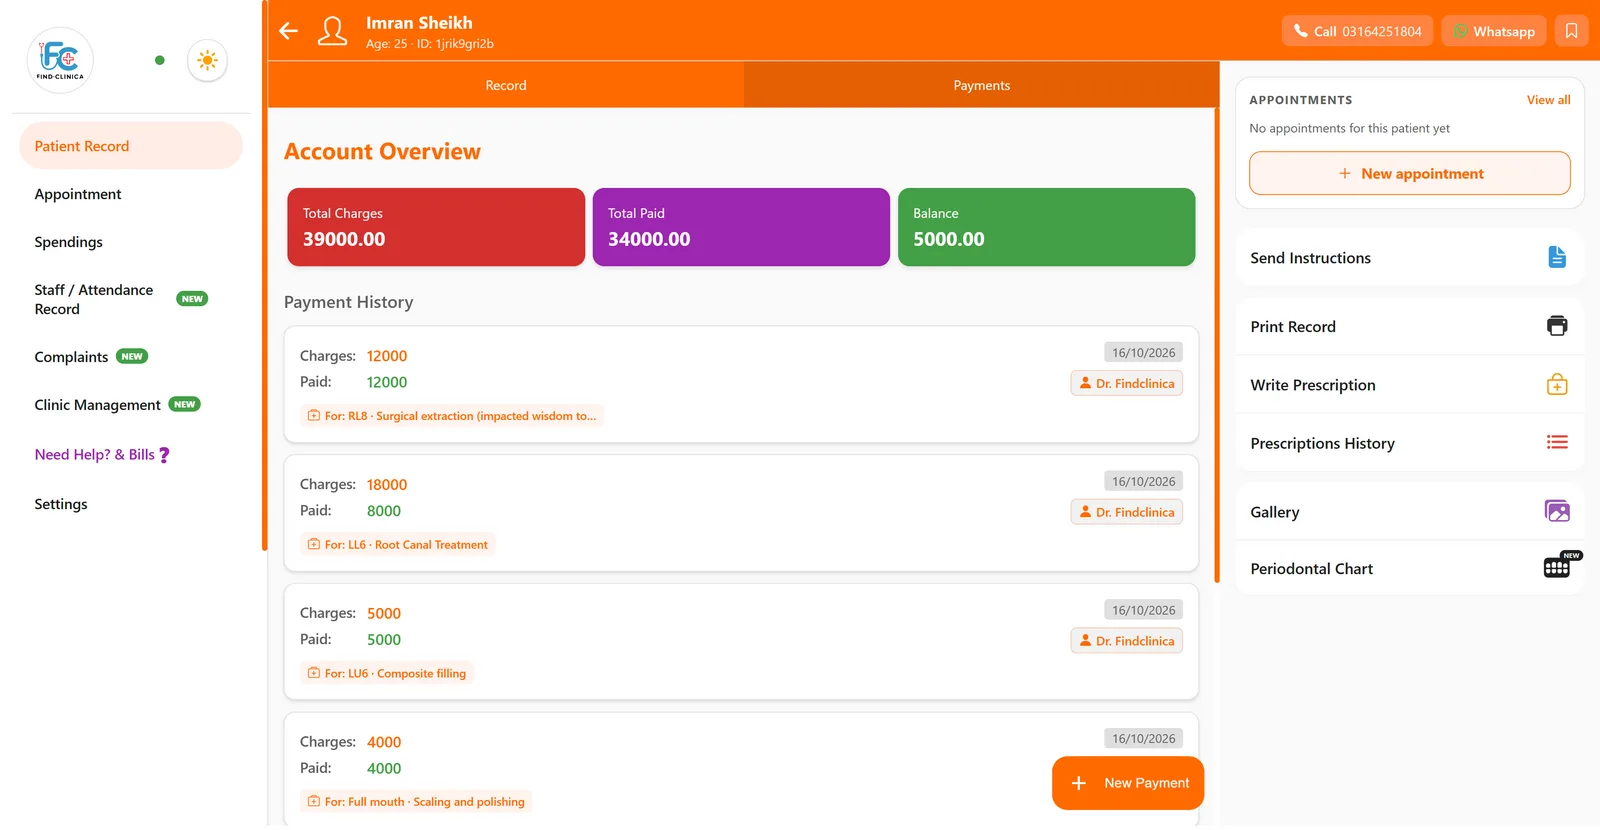This screenshot has height=830, width=1600.
Task: Click Prescriptions History list icon
Action: [1557, 442]
